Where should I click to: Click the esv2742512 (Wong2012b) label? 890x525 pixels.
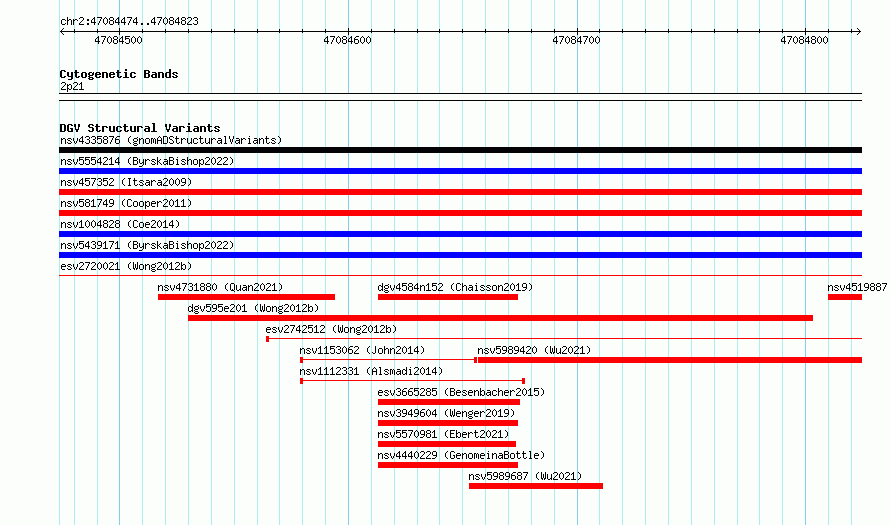click(x=331, y=329)
